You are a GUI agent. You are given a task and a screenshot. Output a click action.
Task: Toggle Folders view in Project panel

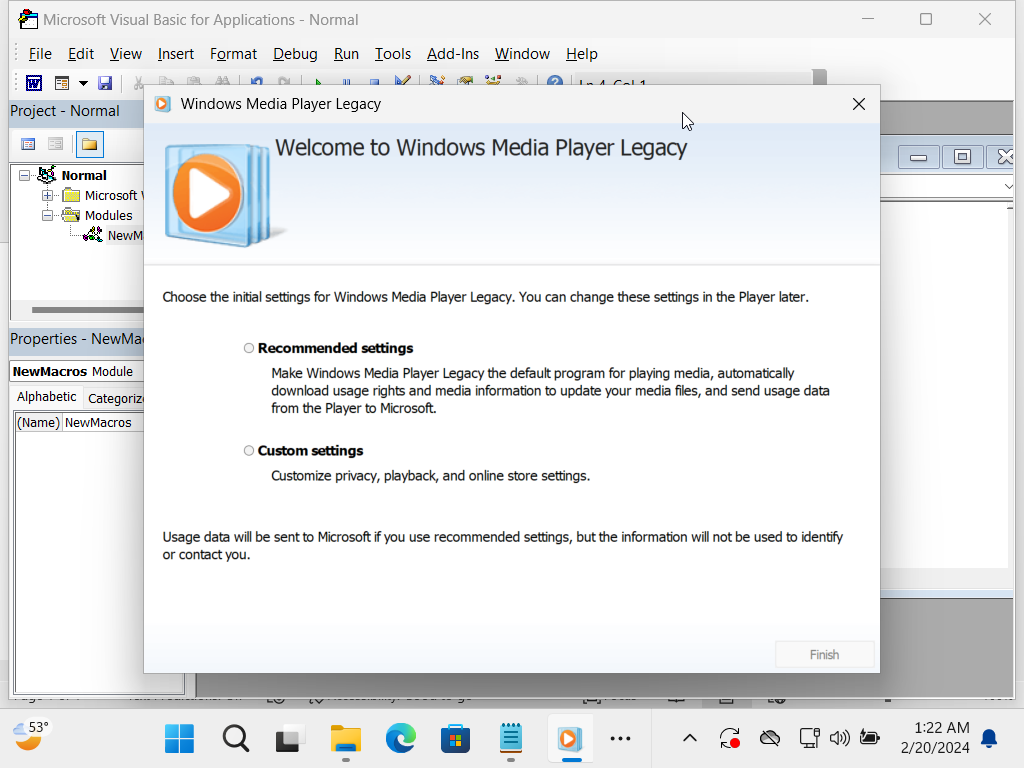click(x=89, y=144)
